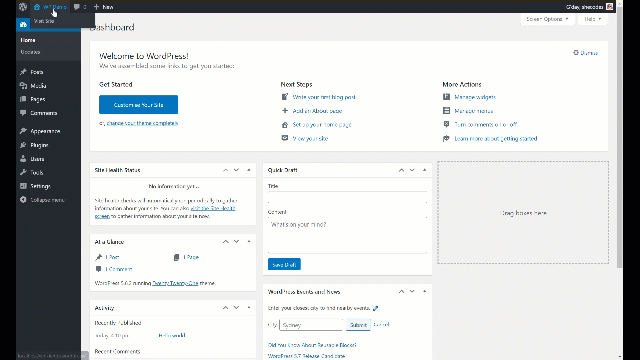
Task: Click the Save Draft button
Action: pos(284,264)
